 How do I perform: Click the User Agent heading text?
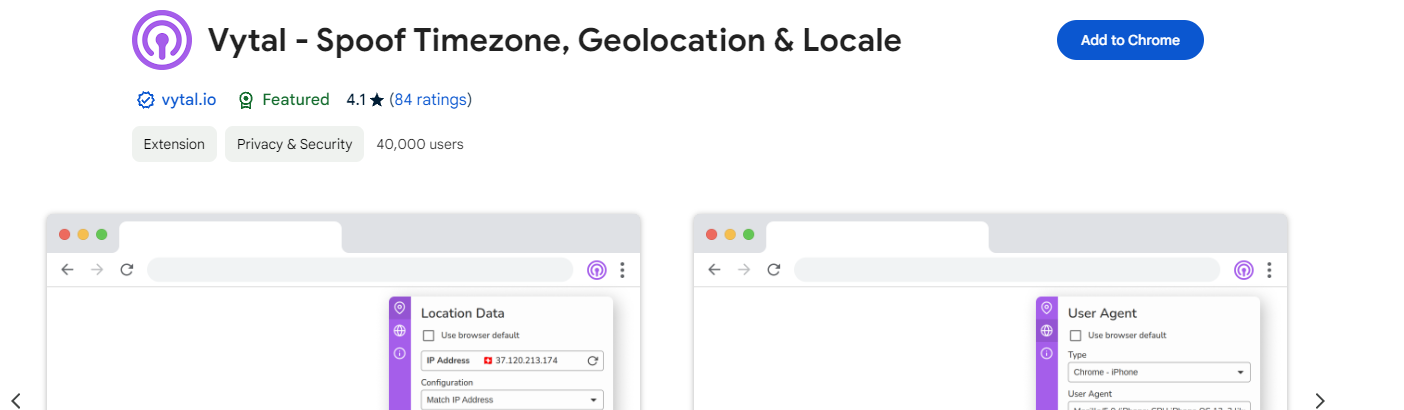point(1103,313)
